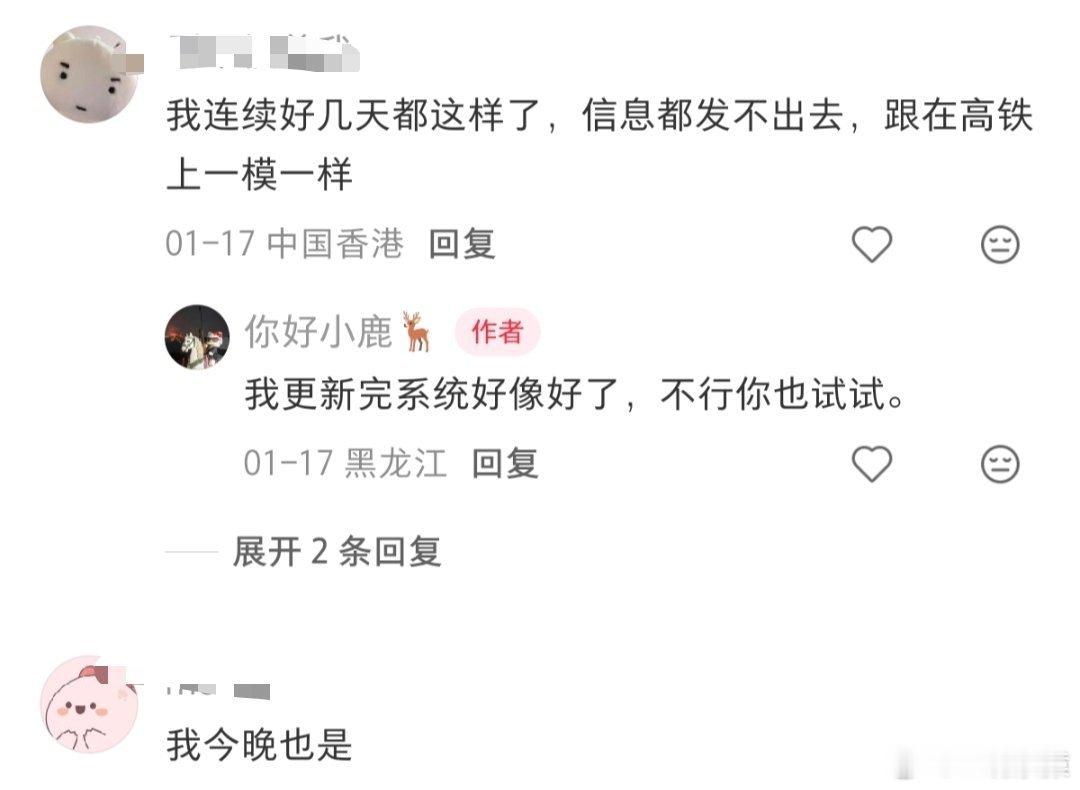Screen dimensions: 1080x790
Task: Like the author's reply about system update
Action: pyautogui.click(x=872, y=464)
